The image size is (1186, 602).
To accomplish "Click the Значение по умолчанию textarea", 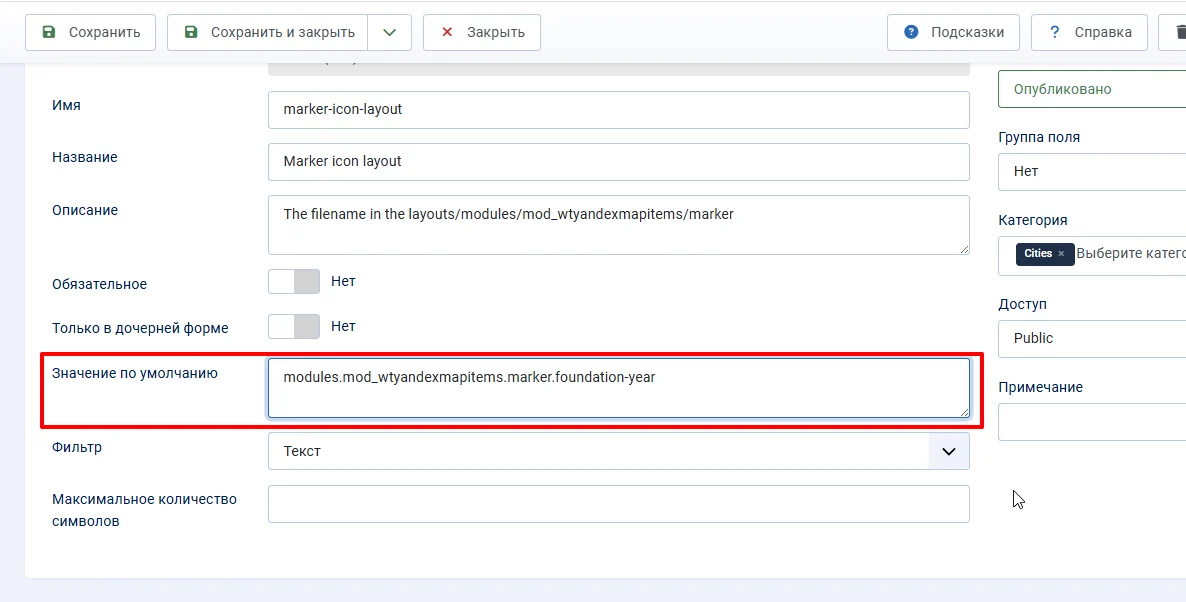I will click(x=619, y=388).
